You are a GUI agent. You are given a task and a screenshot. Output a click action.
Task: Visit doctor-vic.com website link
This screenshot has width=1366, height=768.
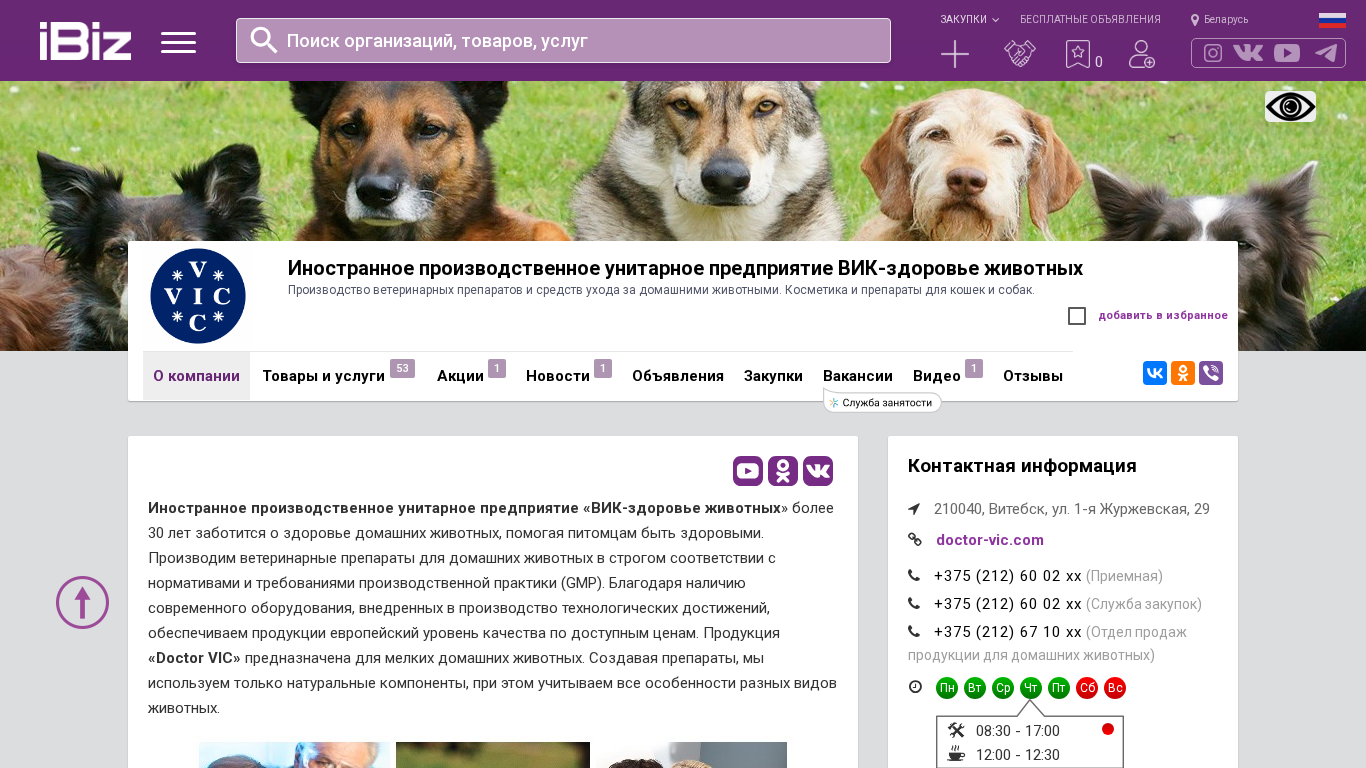tap(990, 540)
